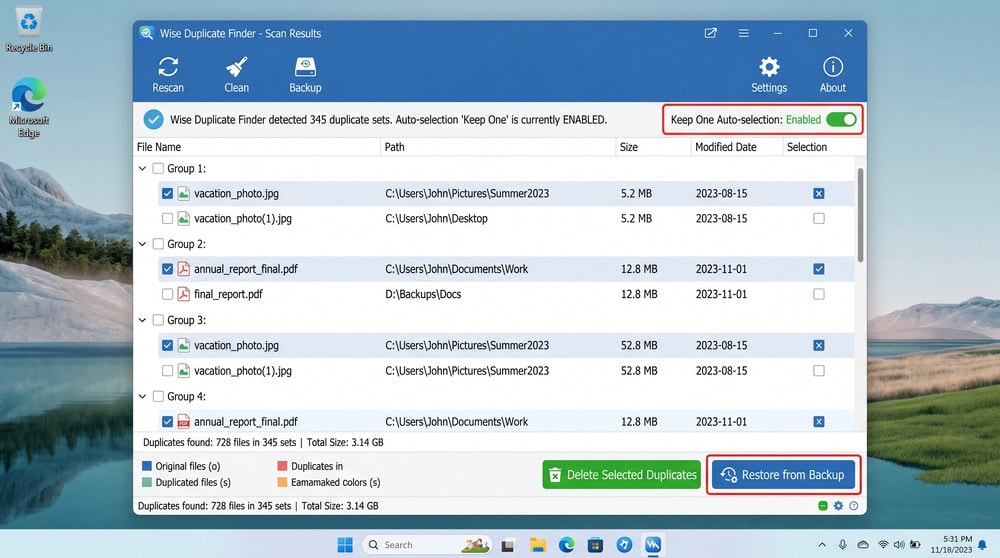Click the microphone tray icon
Screen dimensions: 1000x558
[842, 545]
